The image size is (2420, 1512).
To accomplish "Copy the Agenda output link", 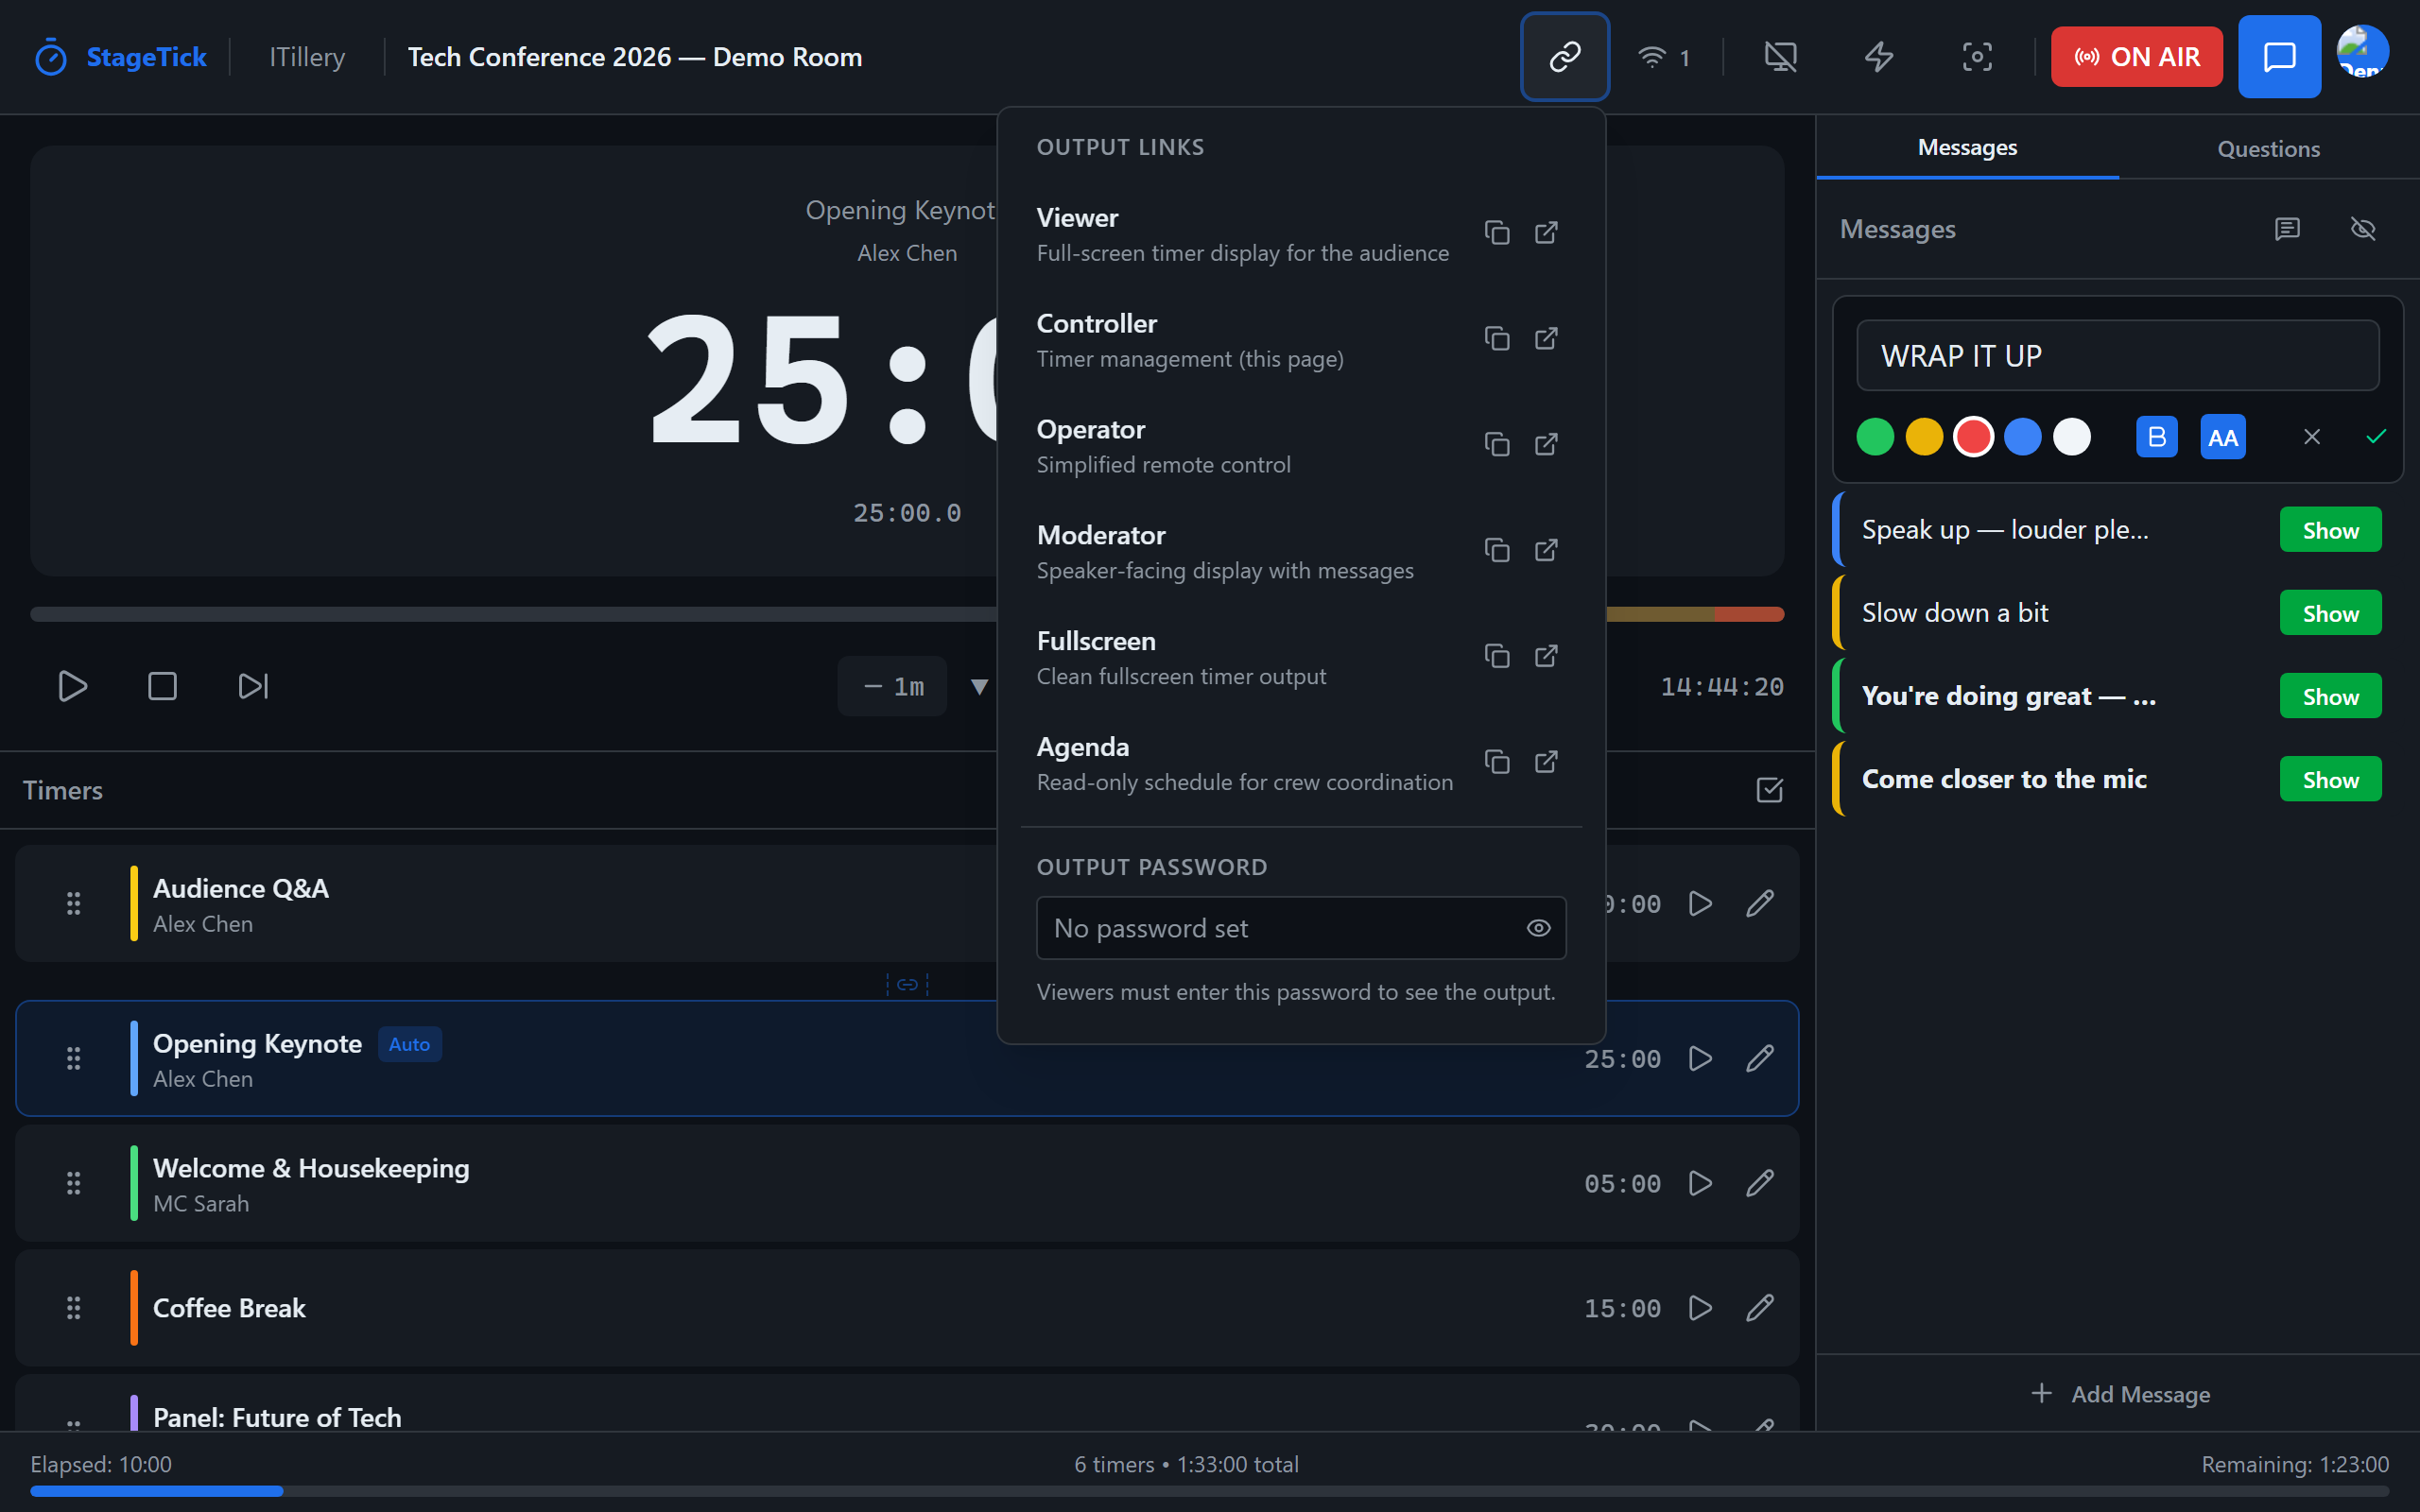I will tap(1496, 762).
